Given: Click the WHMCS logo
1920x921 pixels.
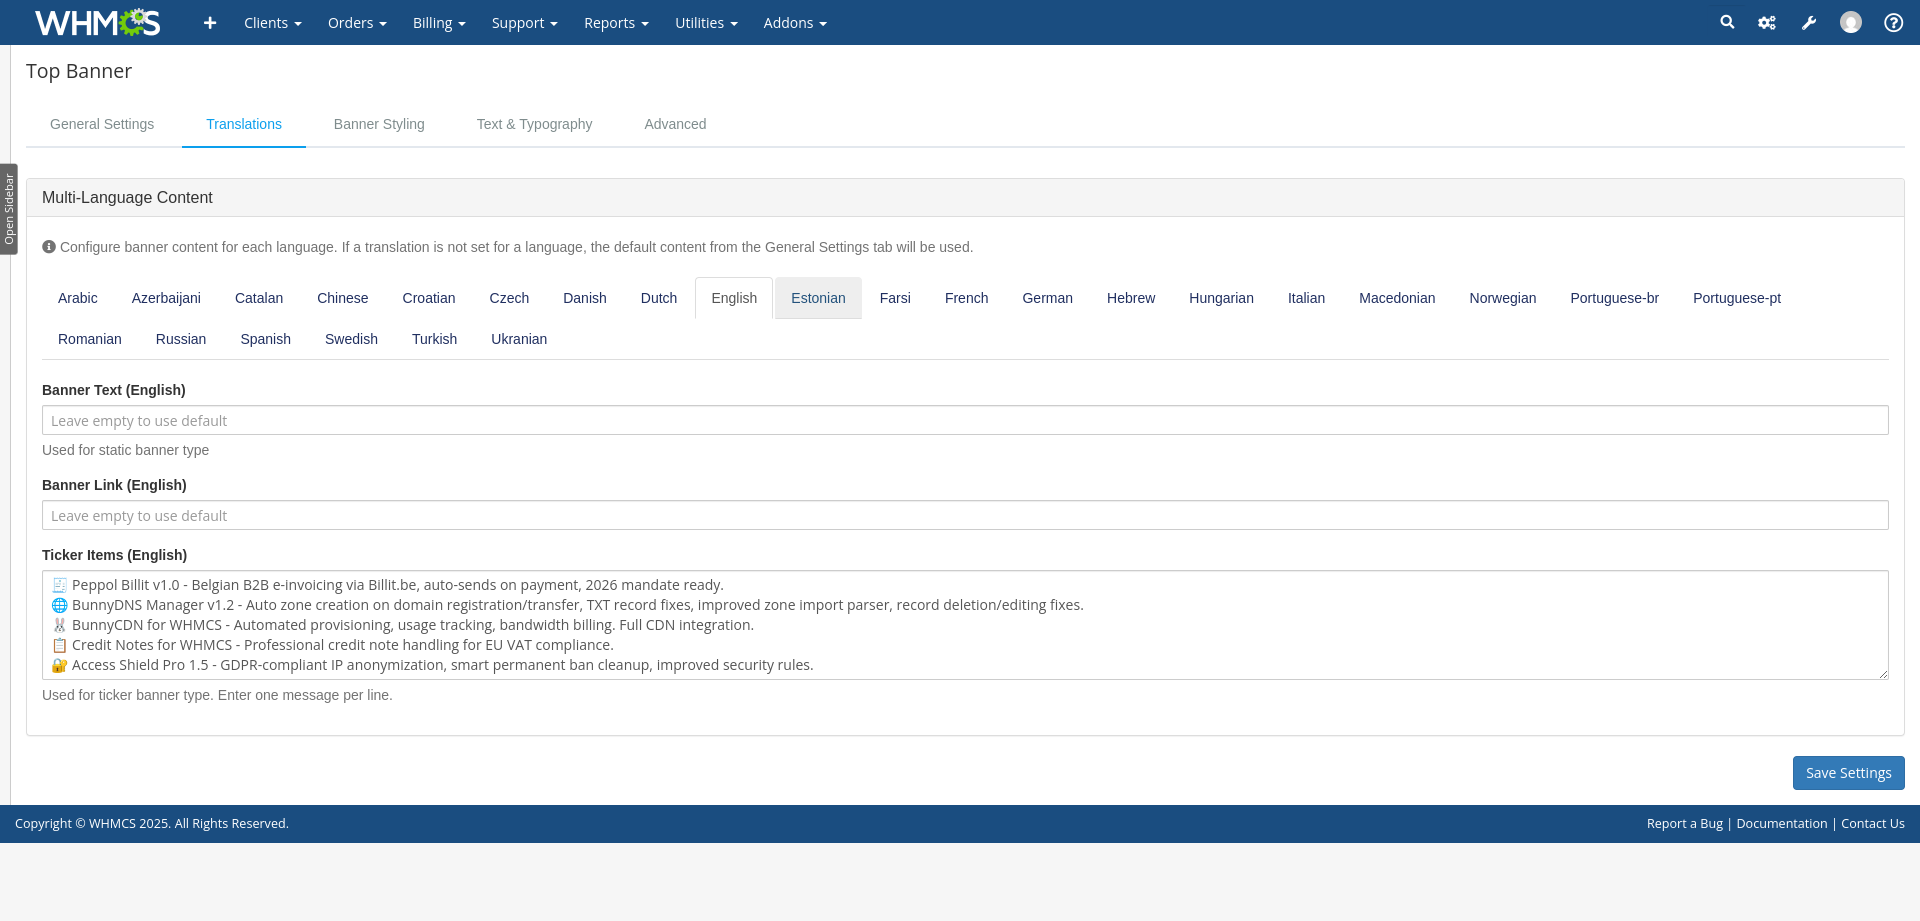Looking at the screenshot, I should click(x=97, y=22).
